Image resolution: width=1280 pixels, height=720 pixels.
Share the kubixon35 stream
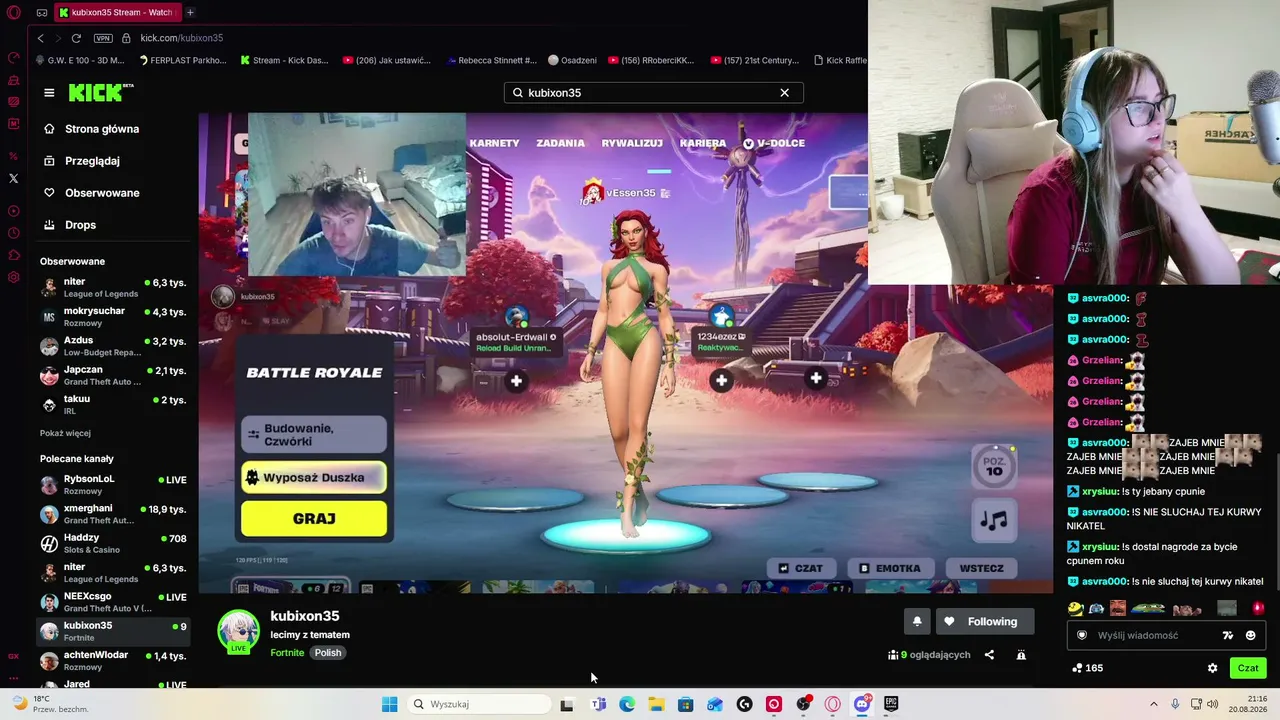pyautogui.click(x=989, y=655)
